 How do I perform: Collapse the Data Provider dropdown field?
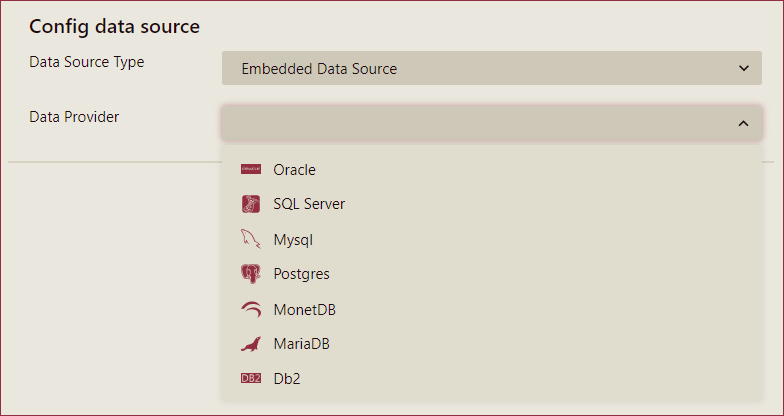(x=492, y=123)
